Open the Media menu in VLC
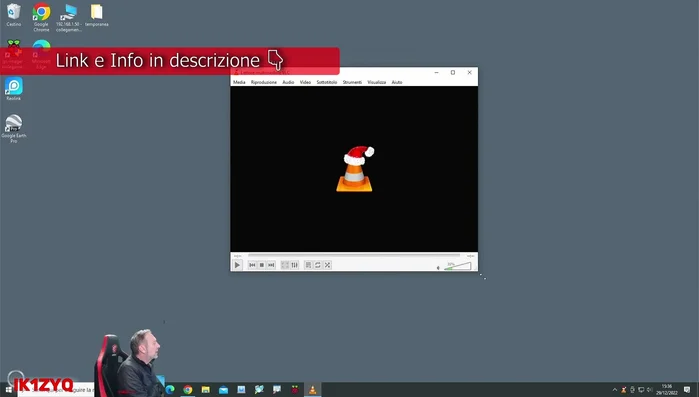This screenshot has width=699, height=397. [x=239, y=82]
